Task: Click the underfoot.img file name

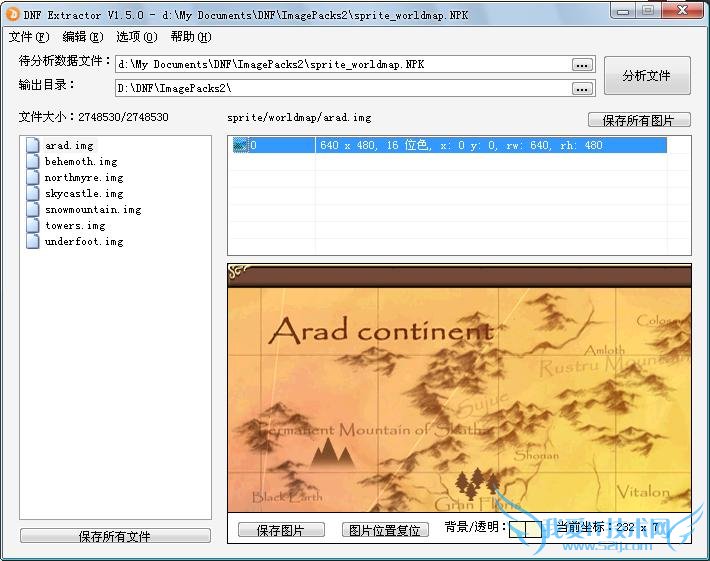Action: (x=84, y=241)
